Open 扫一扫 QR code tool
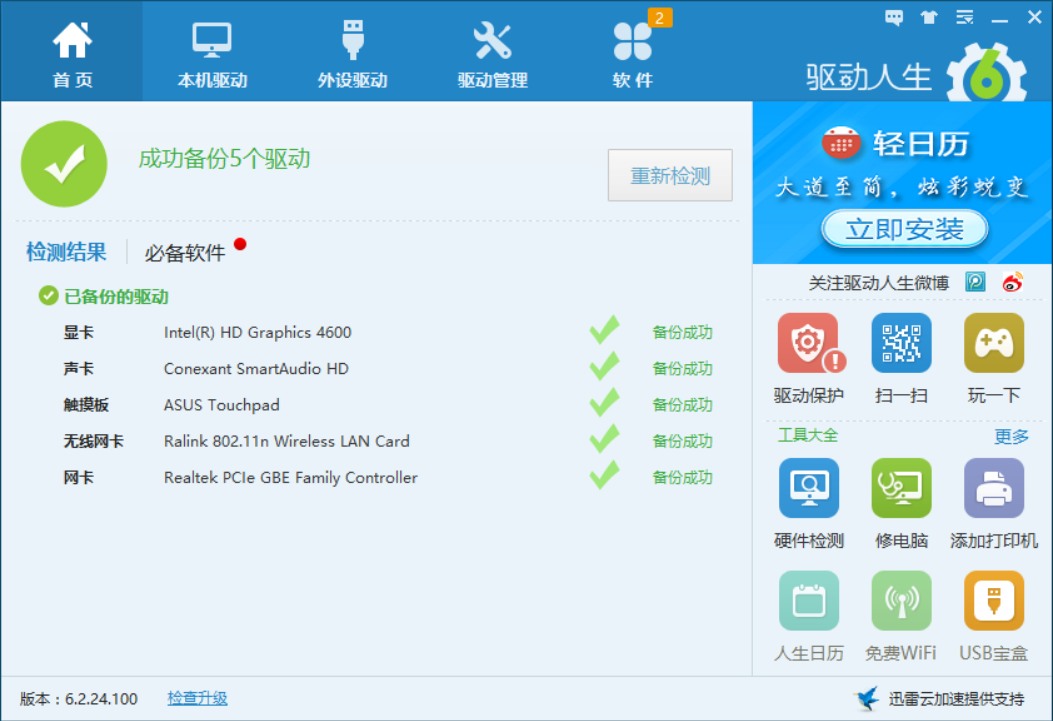 (901, 358)
